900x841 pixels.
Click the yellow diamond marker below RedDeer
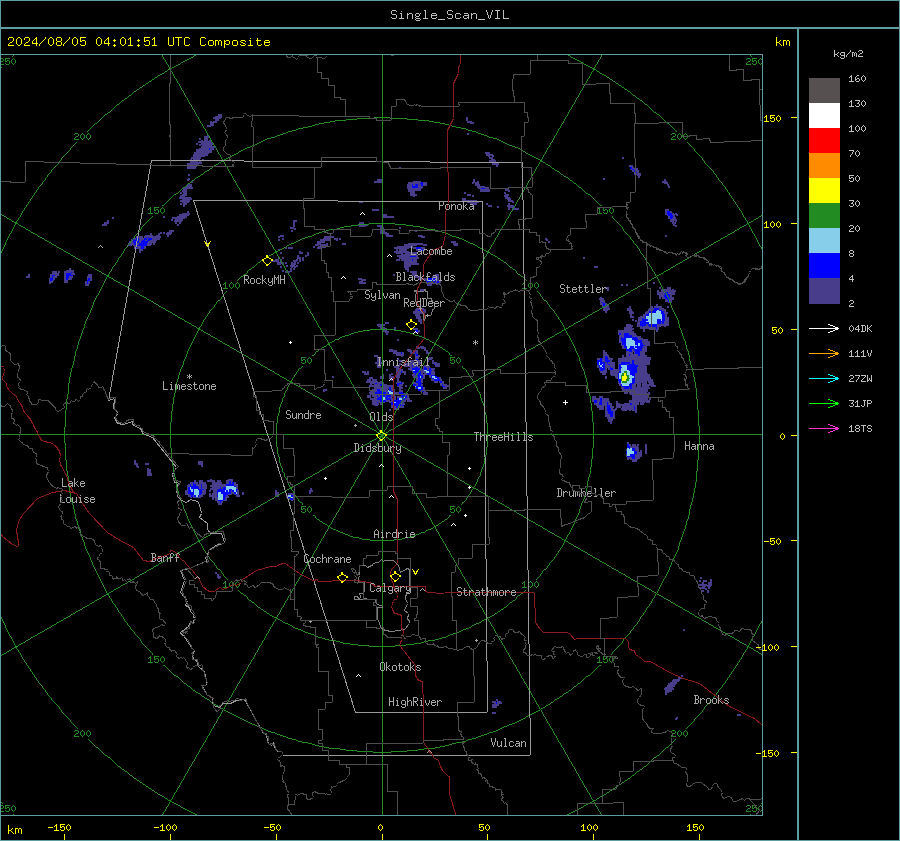pos(411,325)
